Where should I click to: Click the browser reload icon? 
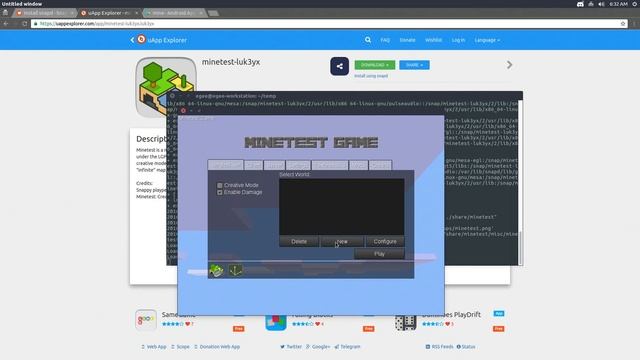pyautogui.click(x=24, y=24)
